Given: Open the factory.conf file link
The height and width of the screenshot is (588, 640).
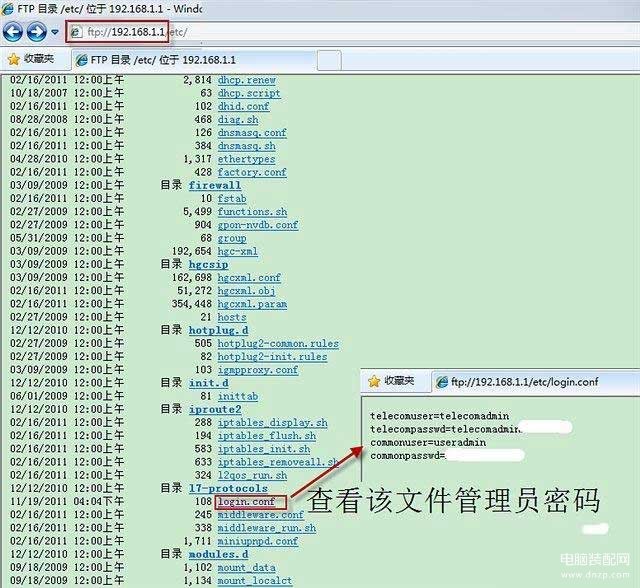Looking at the screenshot, I should [252, 172].
